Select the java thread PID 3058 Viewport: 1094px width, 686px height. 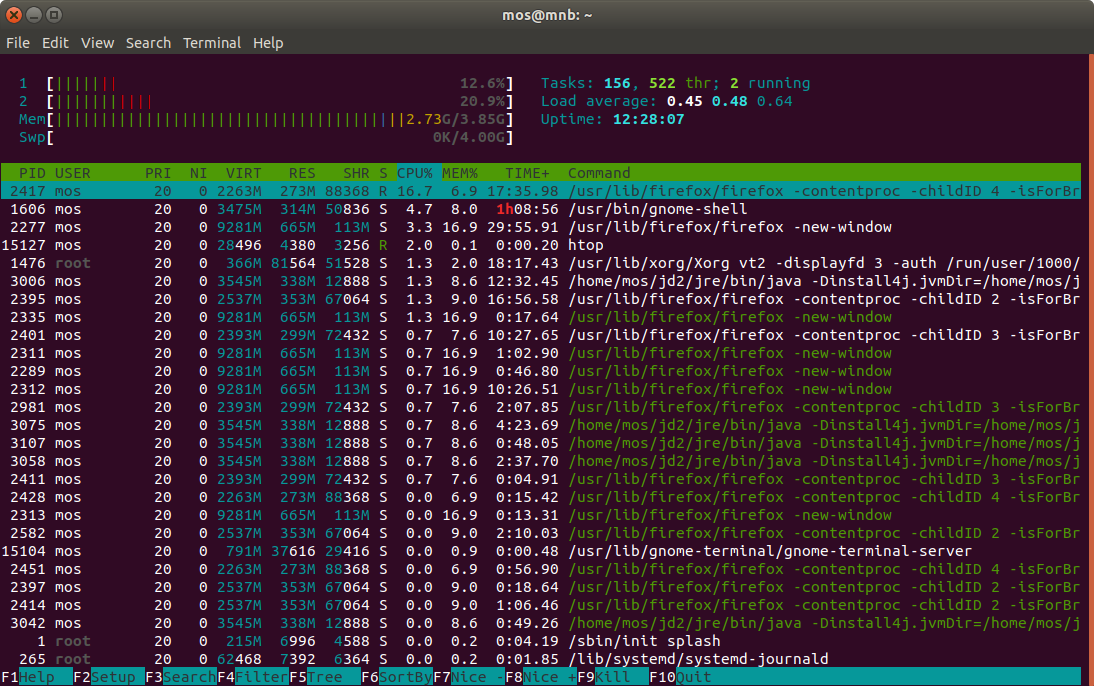pos(541,461)
